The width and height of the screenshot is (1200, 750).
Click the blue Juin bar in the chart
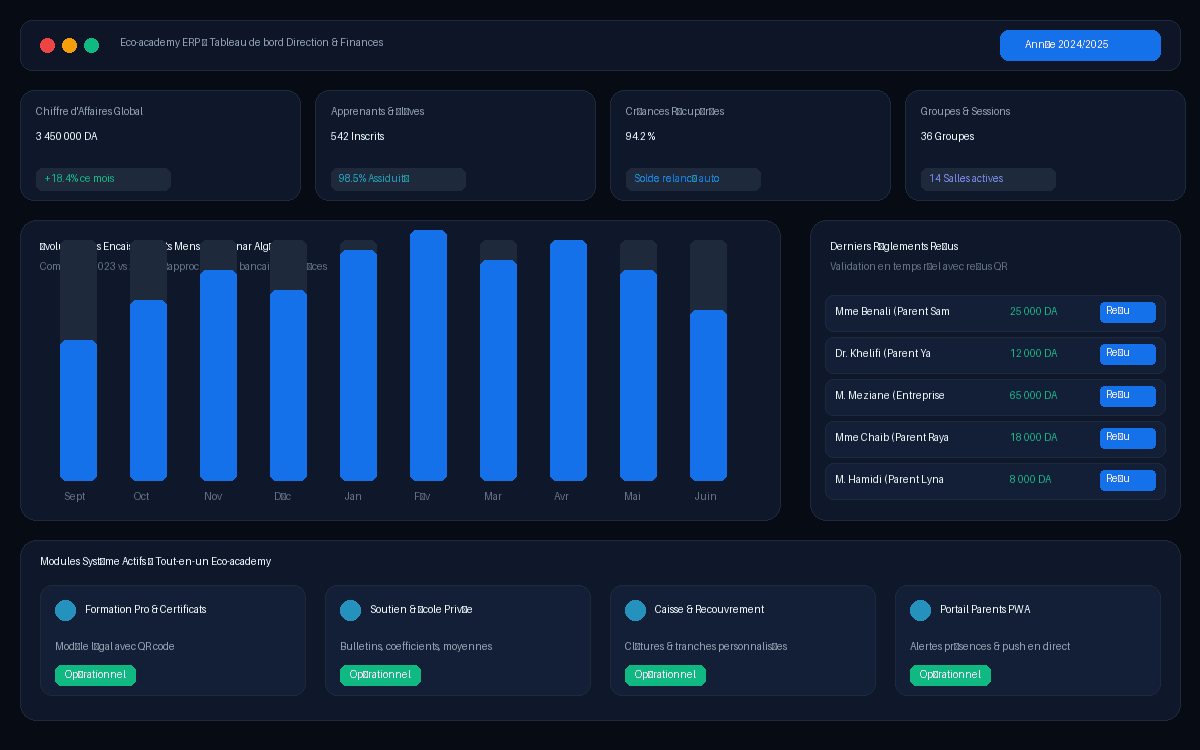(708, 395)
